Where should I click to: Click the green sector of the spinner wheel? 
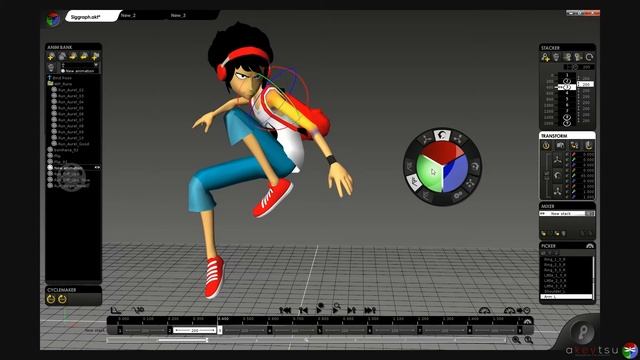click(428, 173)
